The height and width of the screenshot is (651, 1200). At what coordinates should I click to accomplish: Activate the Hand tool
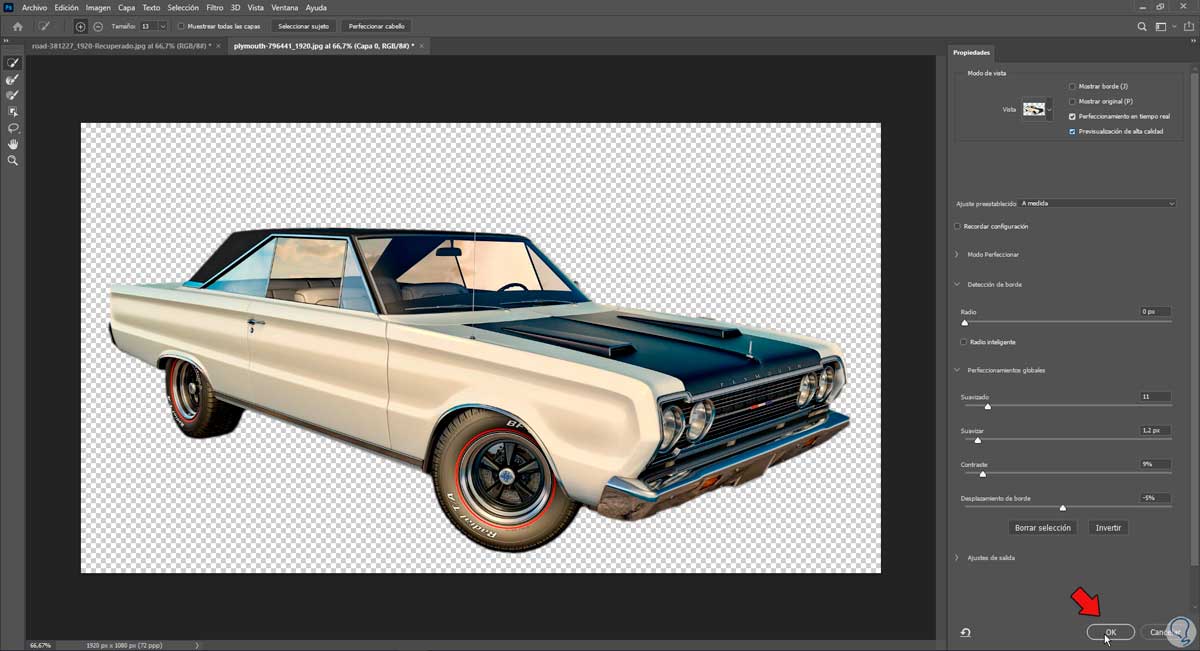pyautogui.click(x=13, y=144)
